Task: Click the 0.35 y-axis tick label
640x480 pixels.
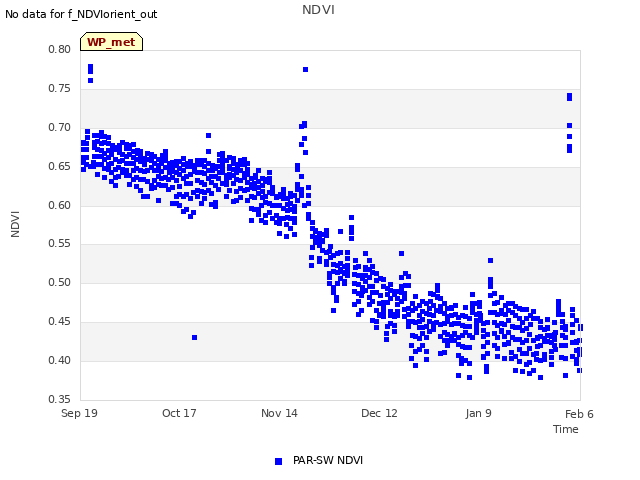Action: tap(60, 399)
